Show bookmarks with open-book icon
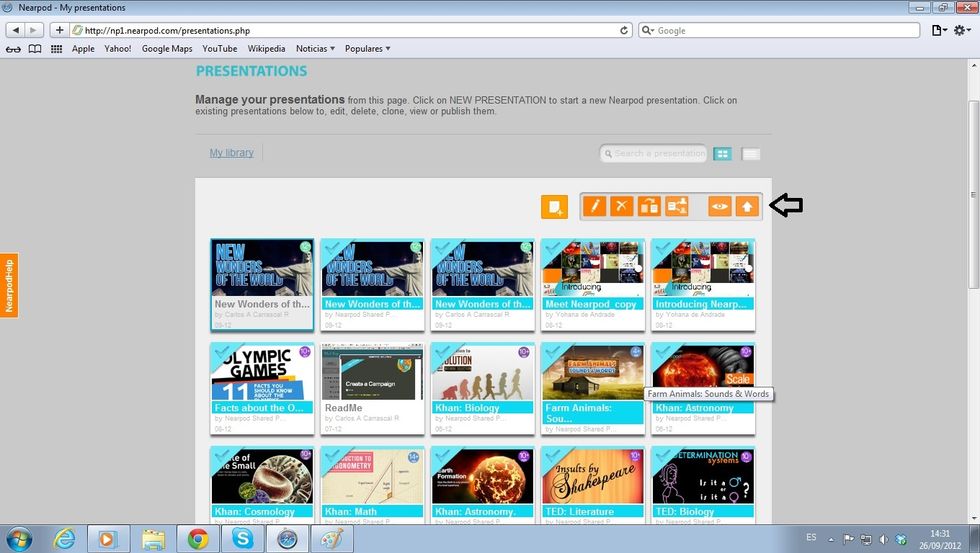The image size is (980, 553). pos(35,49)
